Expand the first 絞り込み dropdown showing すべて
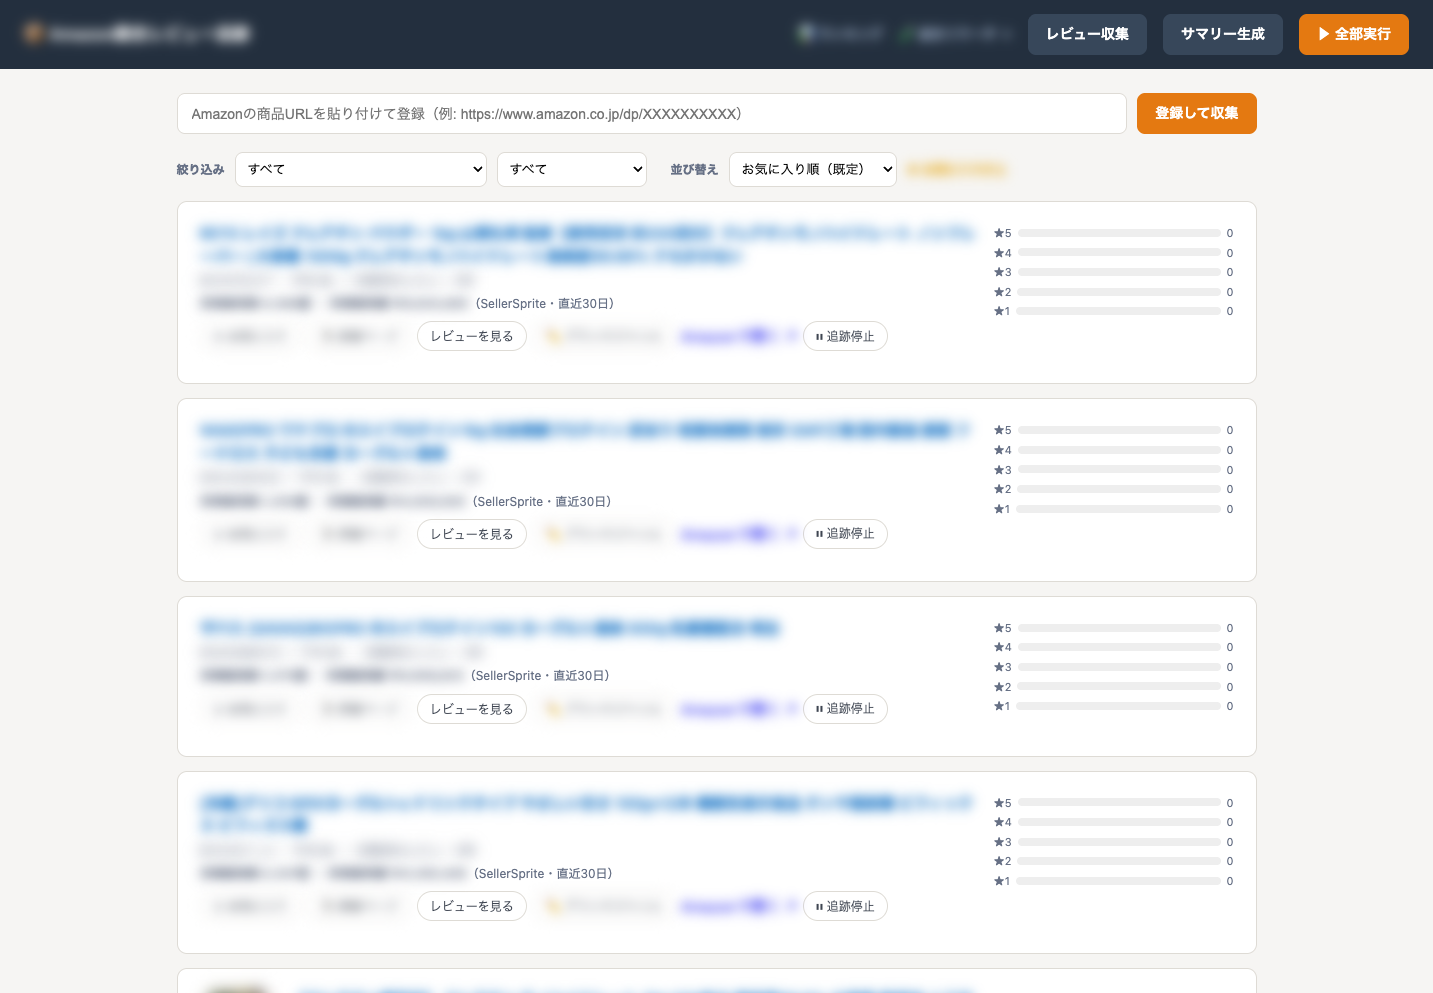The image size is (1433, 993). (361, 169)
